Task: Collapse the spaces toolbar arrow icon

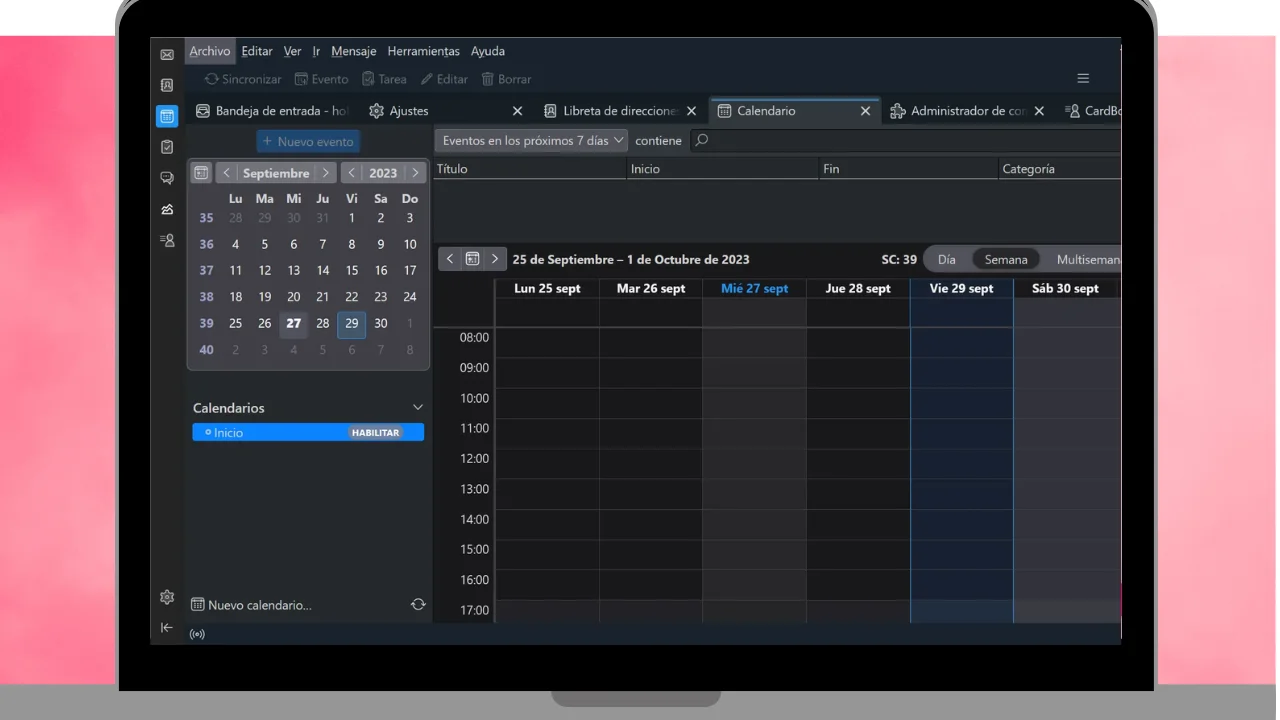Action: 167,627
